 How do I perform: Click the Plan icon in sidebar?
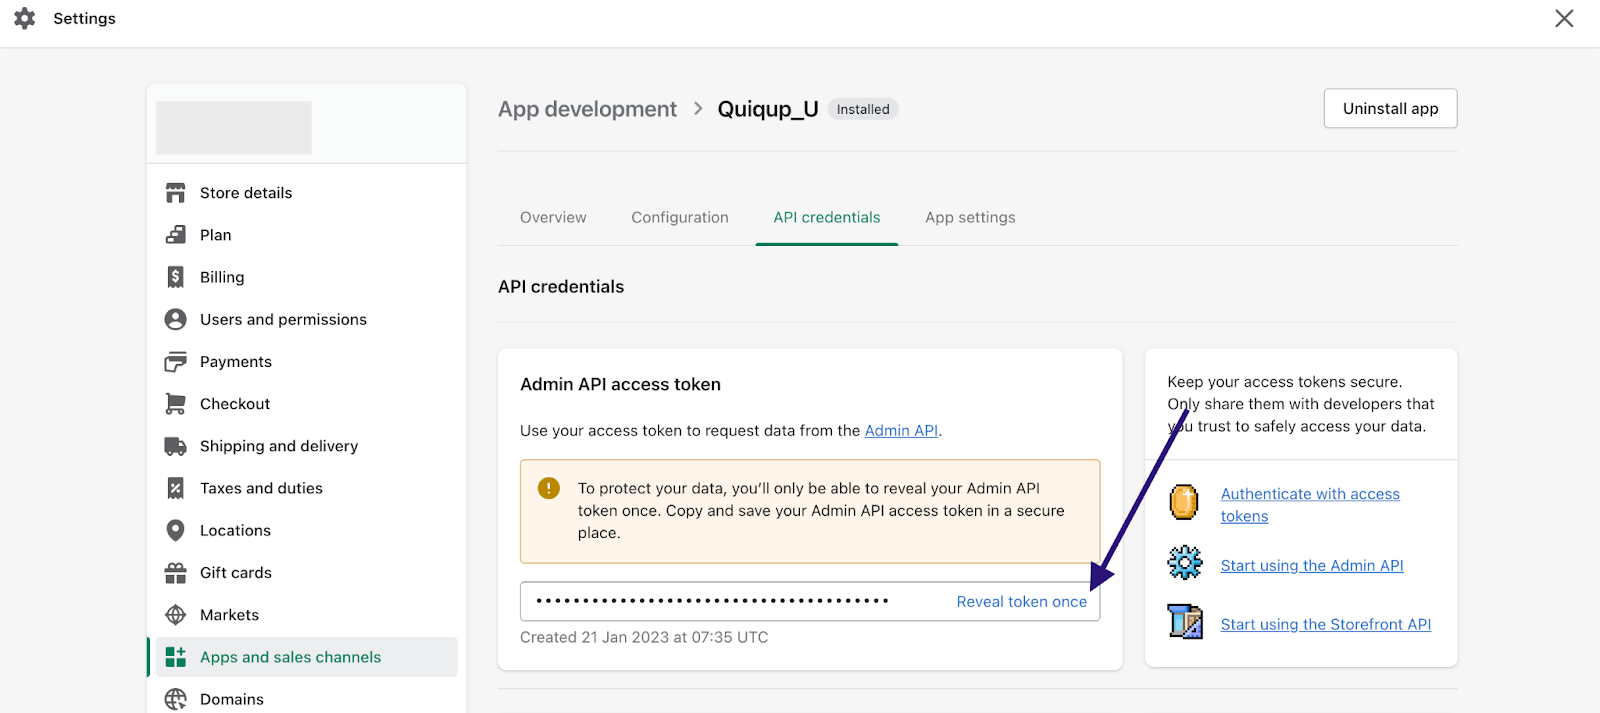click(176, 235)
